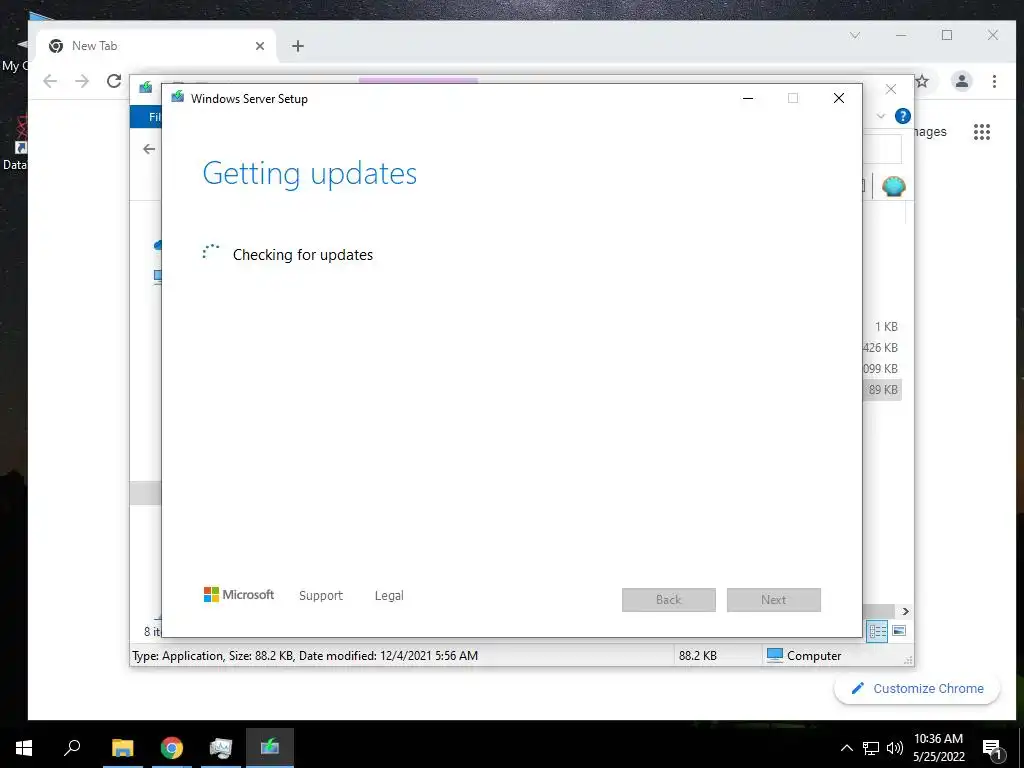
Task: Open the taskbar clock and date
Action: click(938, 748)
